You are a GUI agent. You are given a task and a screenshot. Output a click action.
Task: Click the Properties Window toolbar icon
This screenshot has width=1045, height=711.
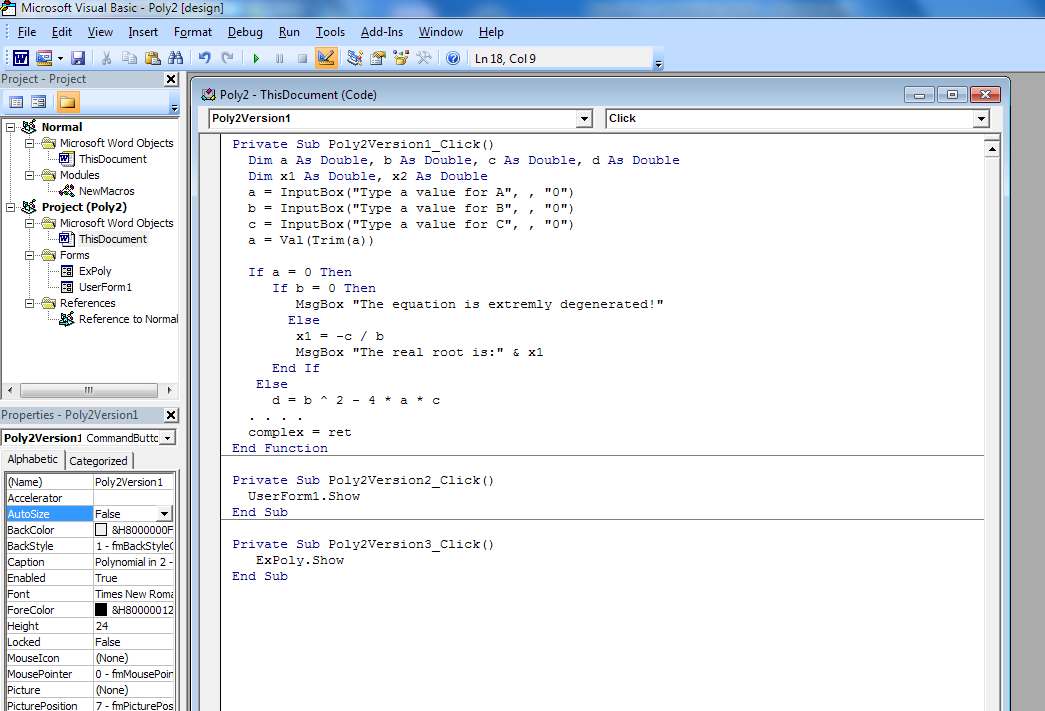coord(378,58)
